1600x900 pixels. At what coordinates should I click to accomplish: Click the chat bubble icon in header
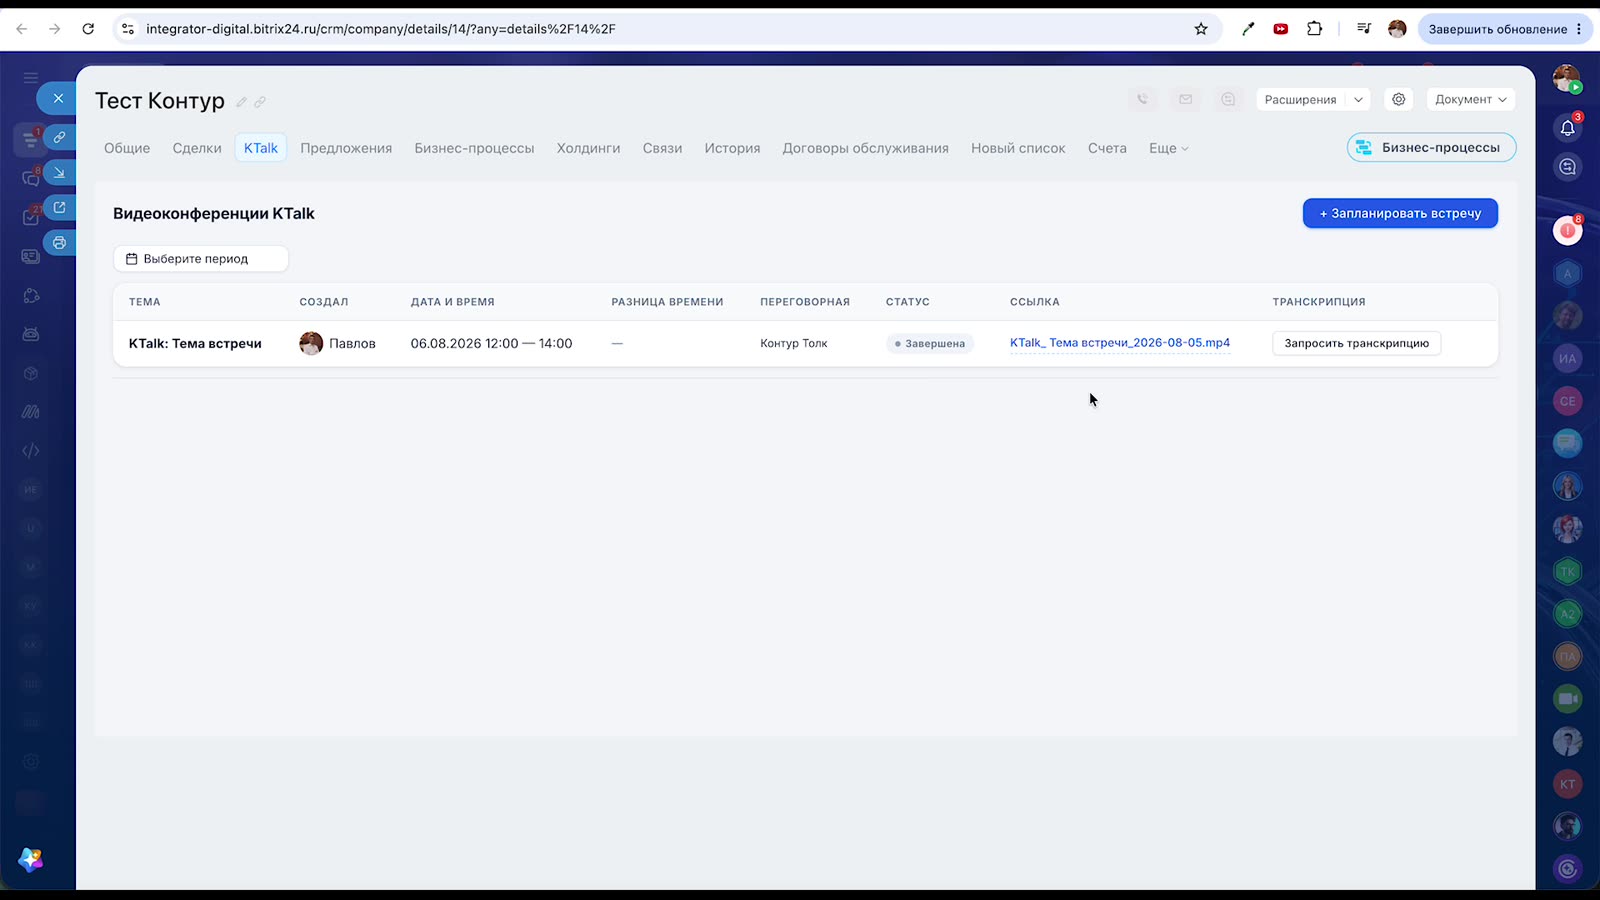point(1228,99)
